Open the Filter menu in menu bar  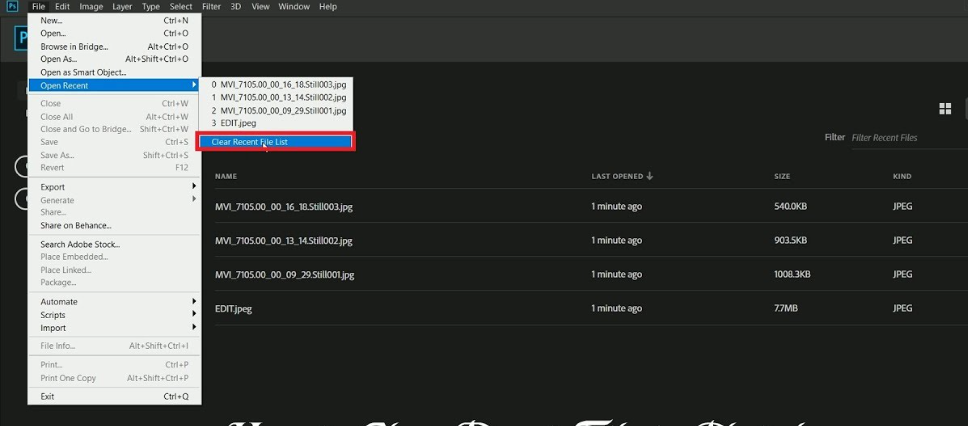coord(211,6)
